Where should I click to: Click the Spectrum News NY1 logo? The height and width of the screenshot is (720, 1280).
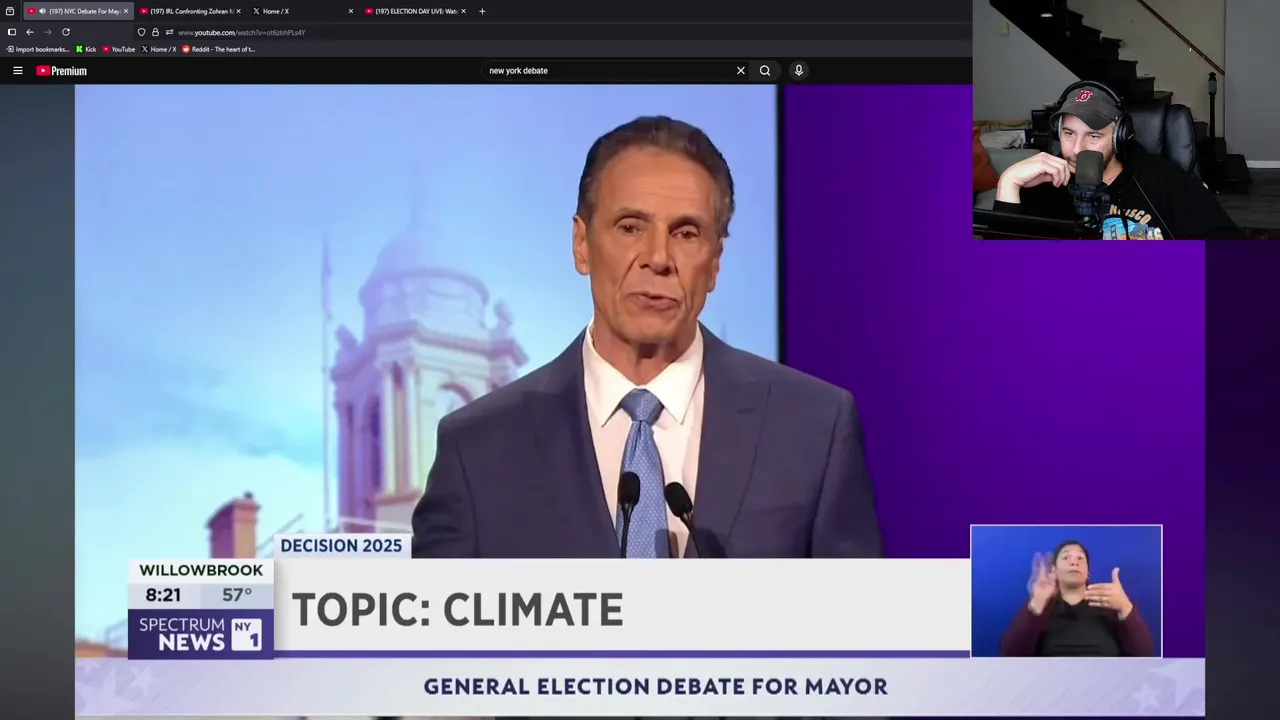[200, 634]
